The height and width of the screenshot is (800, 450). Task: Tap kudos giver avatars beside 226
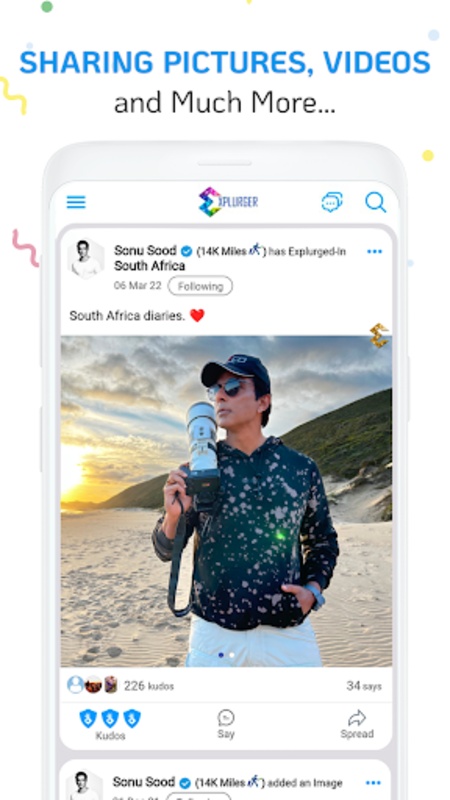(x=92, y=685)
